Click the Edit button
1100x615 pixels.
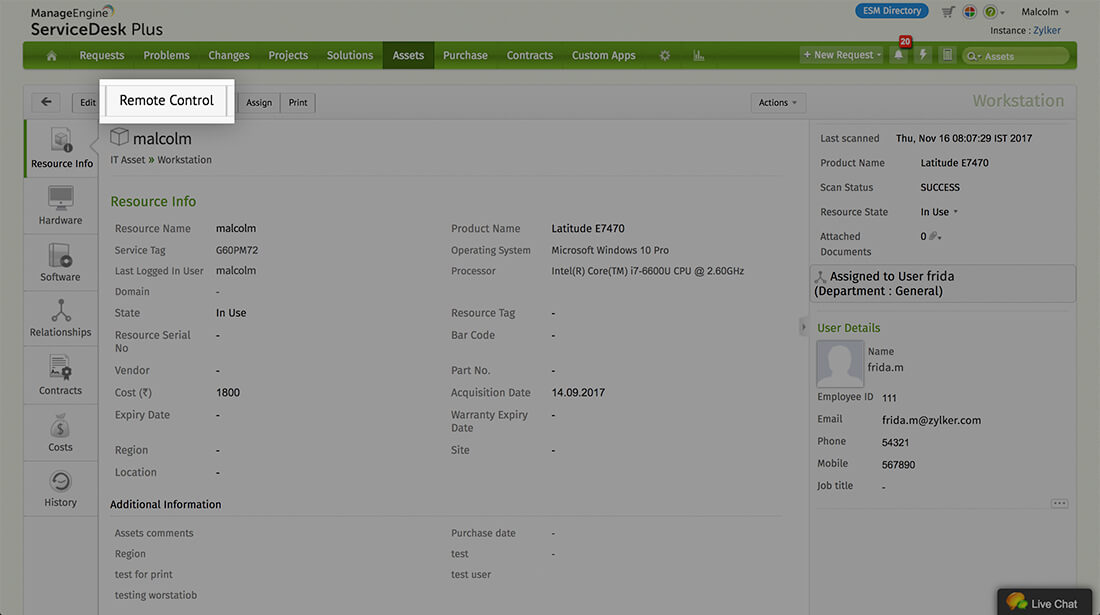[86, 102]
